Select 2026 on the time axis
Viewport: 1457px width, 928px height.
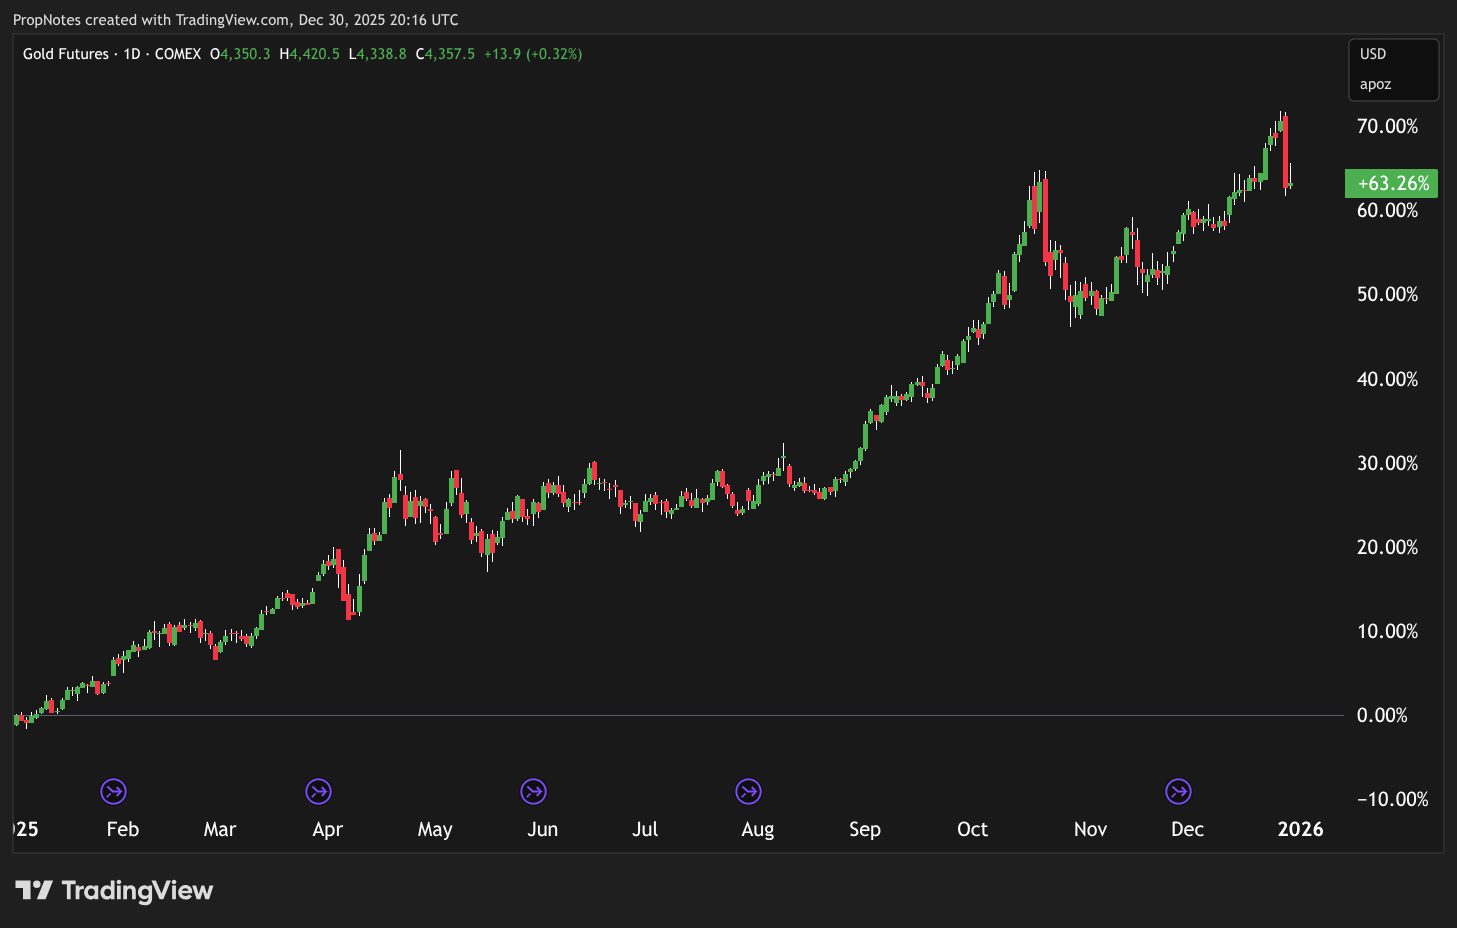1300,829
